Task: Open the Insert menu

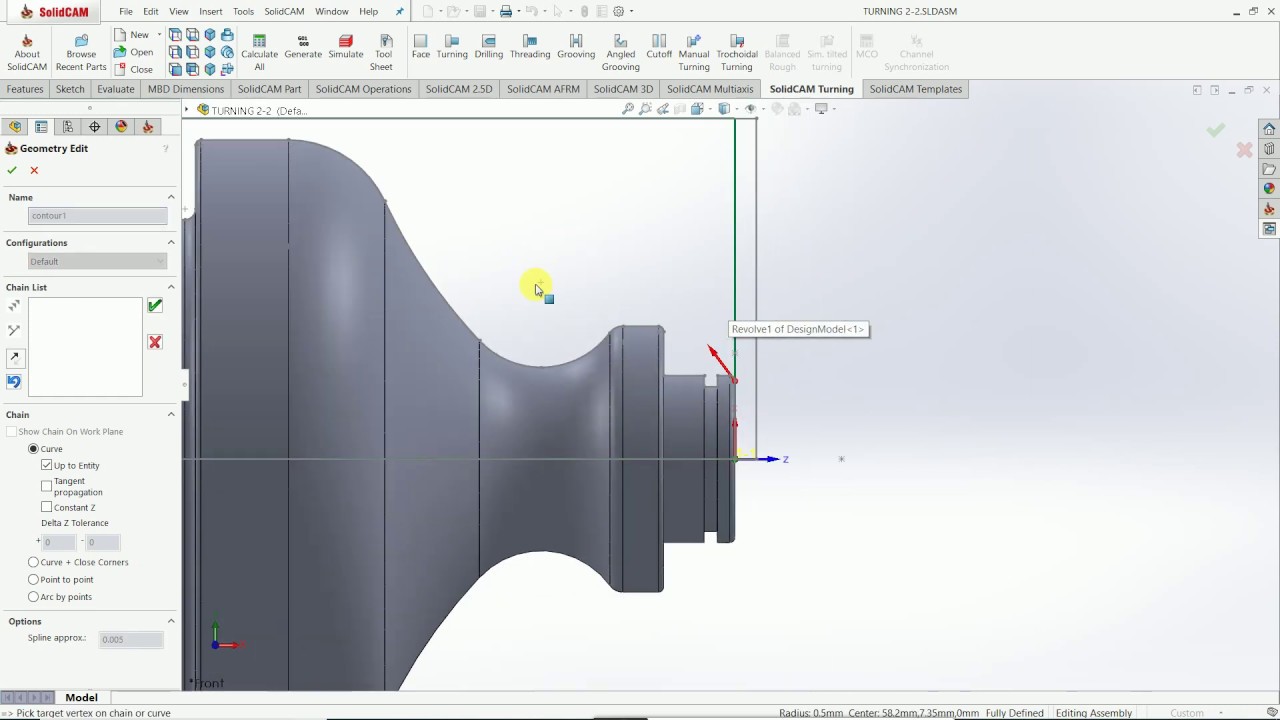Action: [211, 11]
